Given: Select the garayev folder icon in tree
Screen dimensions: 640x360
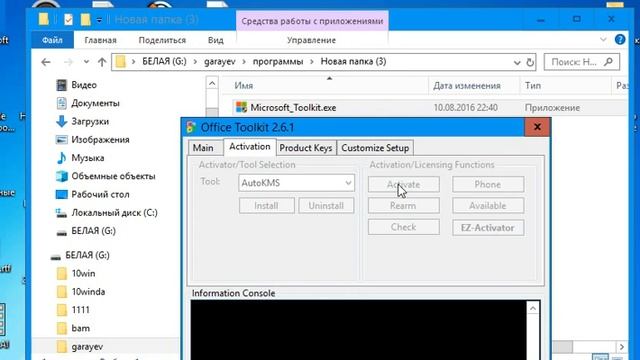Looking at the screenshot, I should click(x=62, y=347).
